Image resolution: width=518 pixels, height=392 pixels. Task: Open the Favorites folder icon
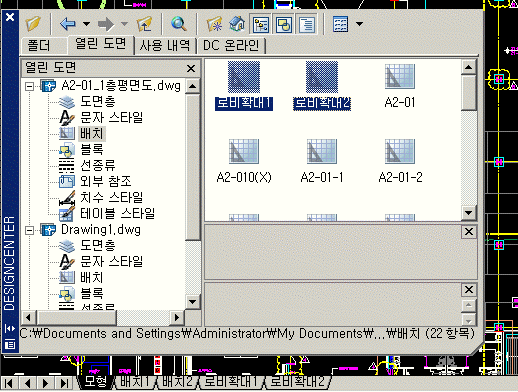214,24
